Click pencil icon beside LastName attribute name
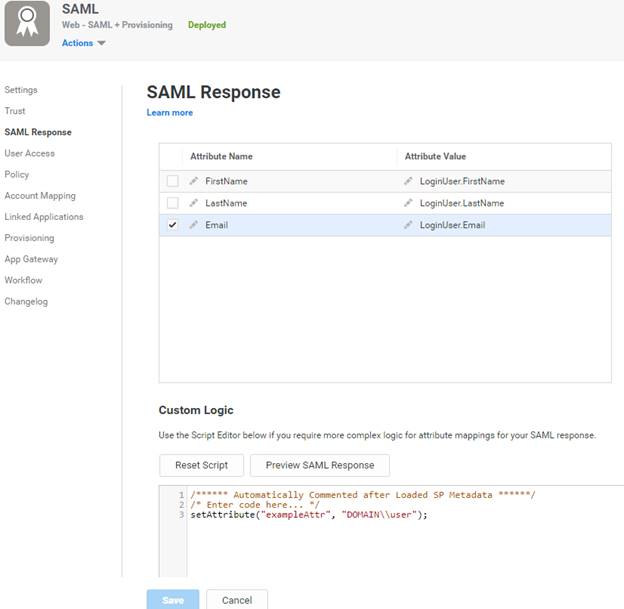The width and height of the screenshot is (624, 609). point(194,203)
